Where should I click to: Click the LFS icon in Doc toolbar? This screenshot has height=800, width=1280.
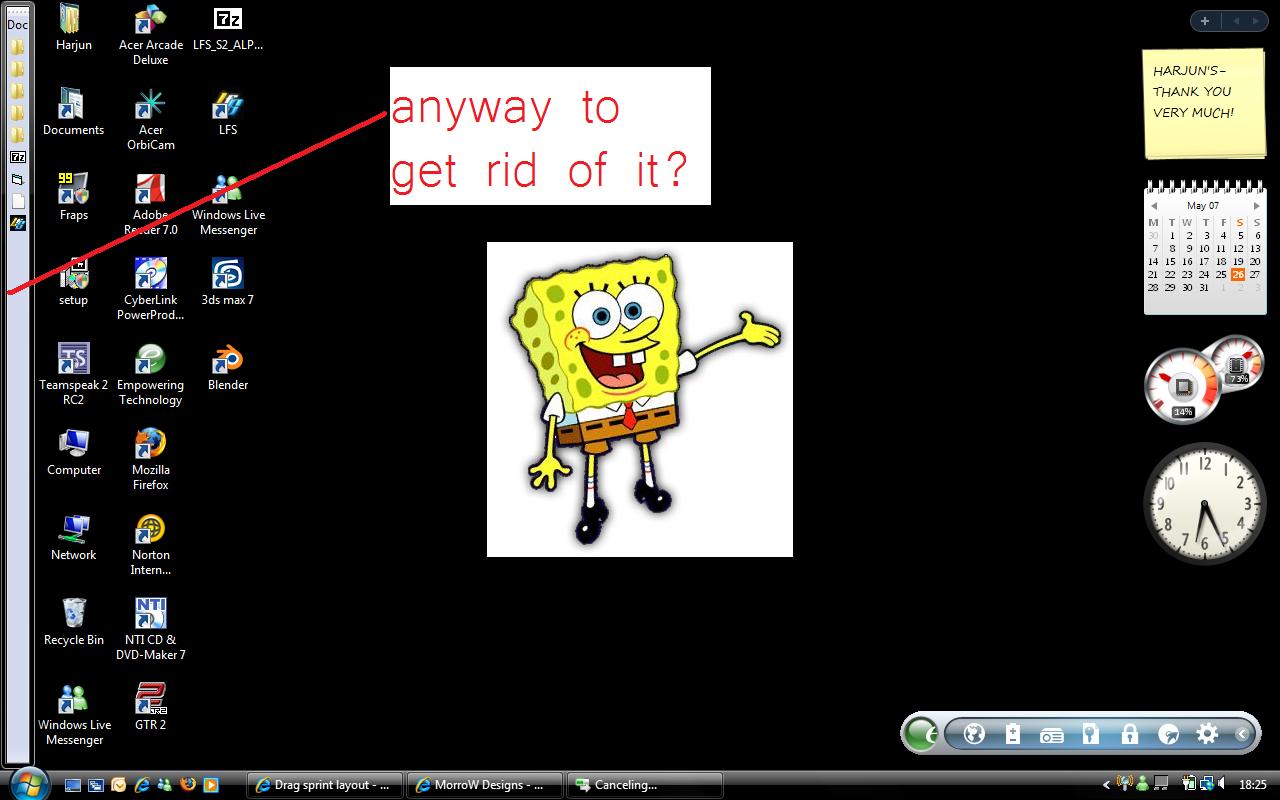click(x=18, y=224)
